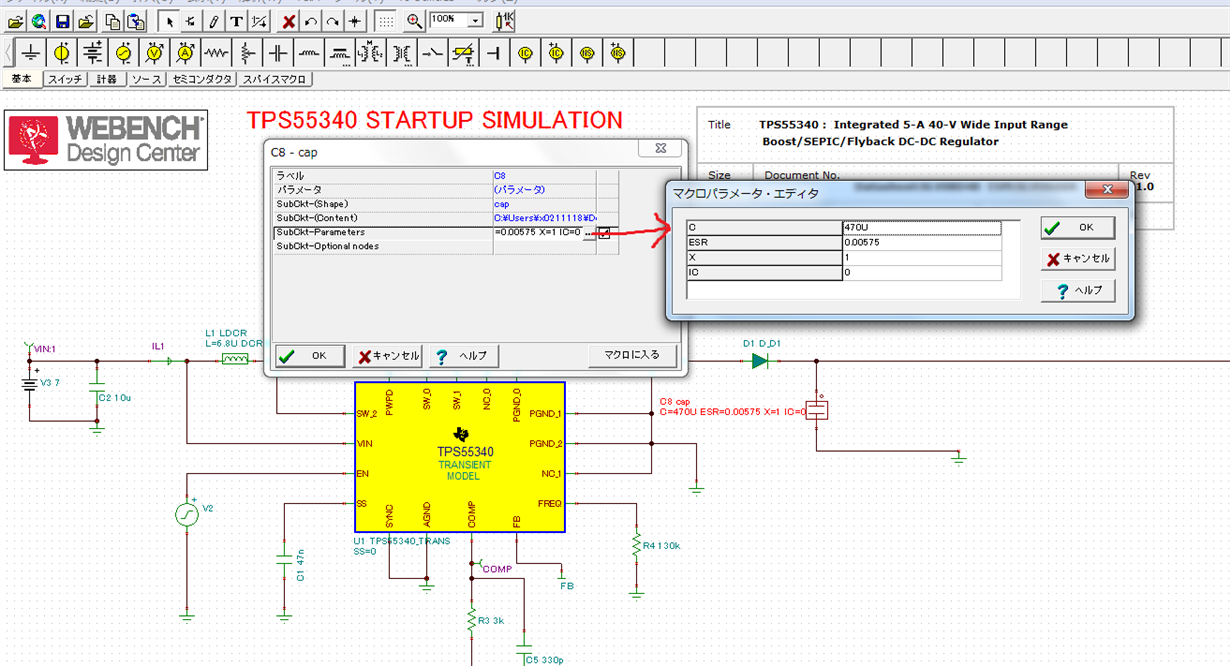Choose the capacitor component icon

pyautogui.click(x=278, y=53)
